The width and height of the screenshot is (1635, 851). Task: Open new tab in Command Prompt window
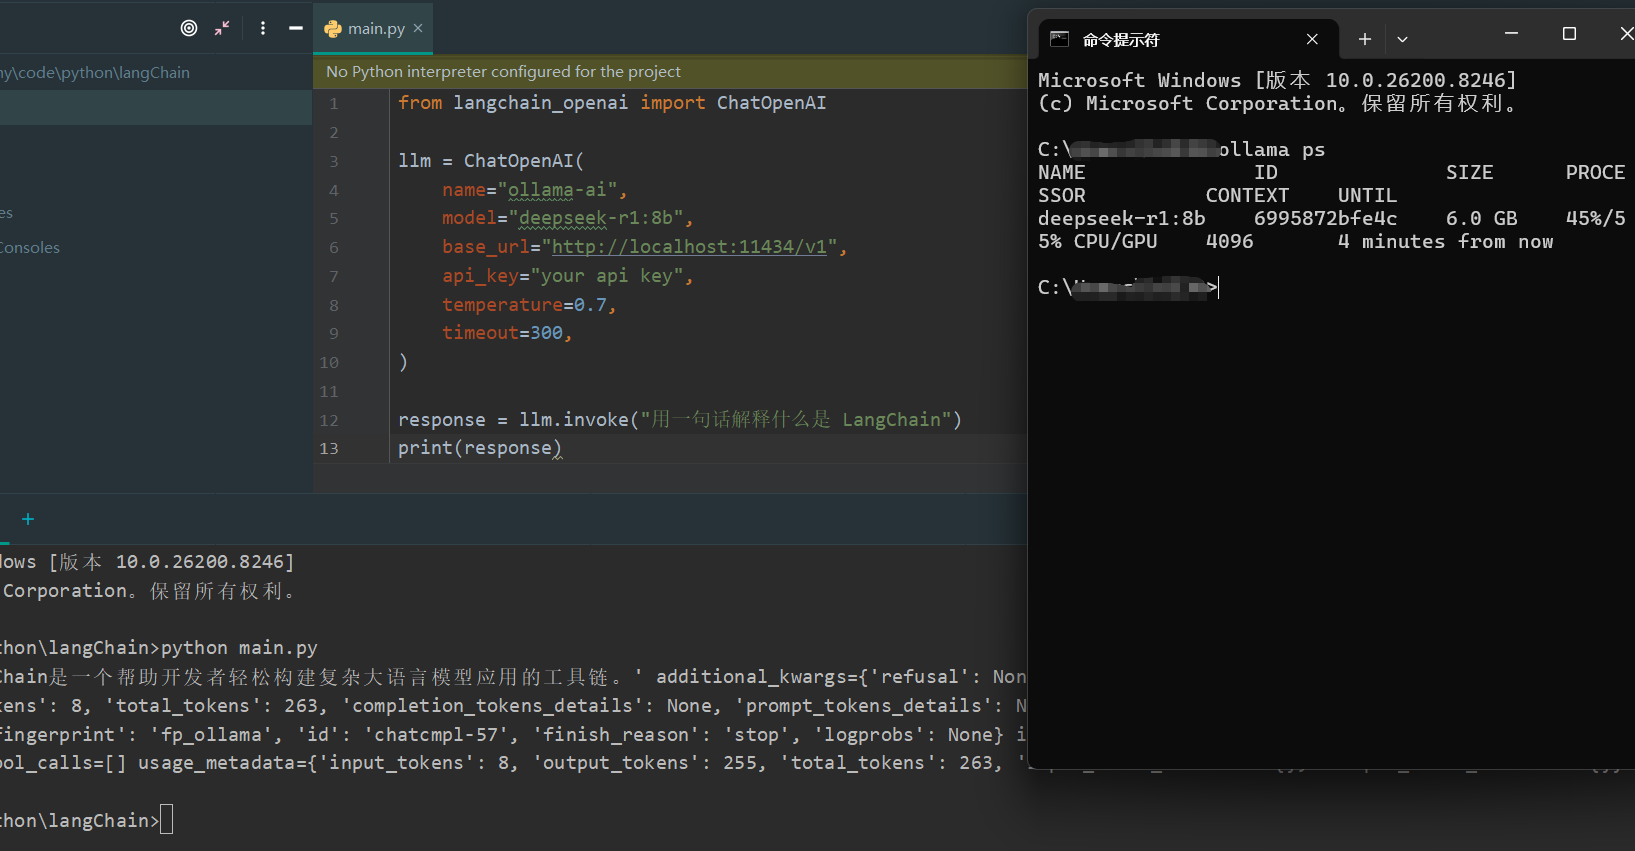(x=1365, y=39)
